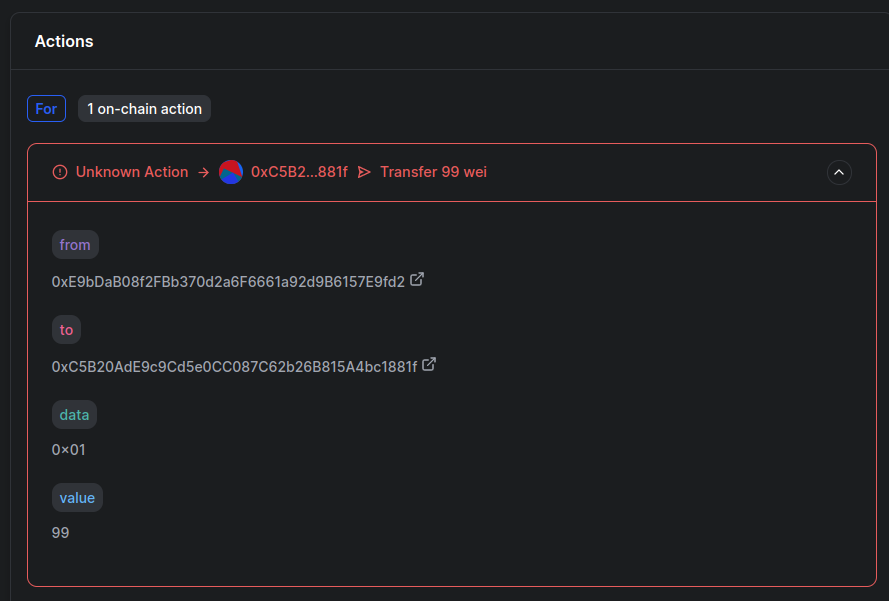This screenshot has height=601, width=889.
Task: Click the value tag
Action: pyautogui.click(x=77, y=497)
